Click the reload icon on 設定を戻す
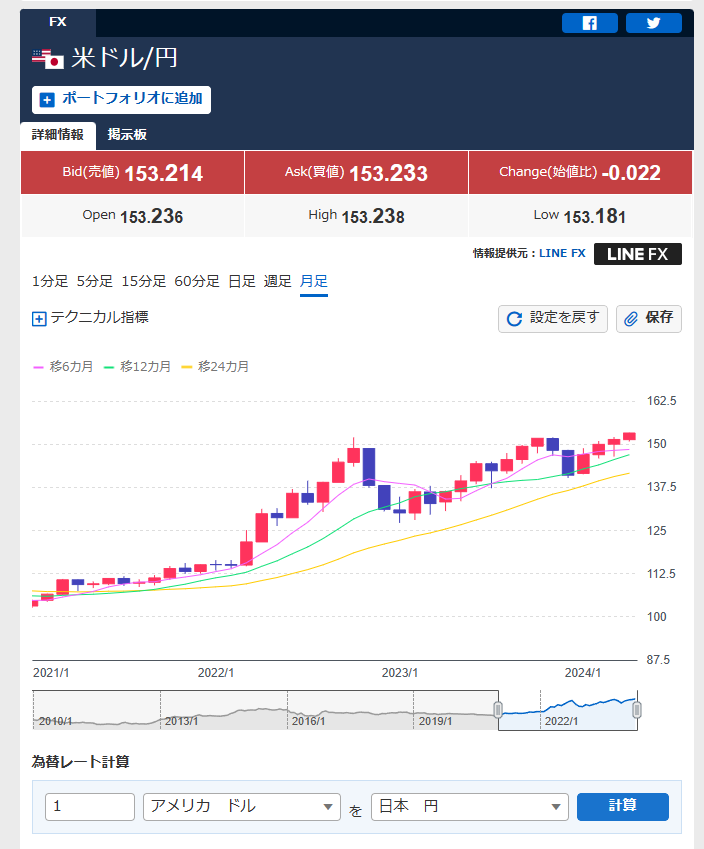 (x=515, y=319)
